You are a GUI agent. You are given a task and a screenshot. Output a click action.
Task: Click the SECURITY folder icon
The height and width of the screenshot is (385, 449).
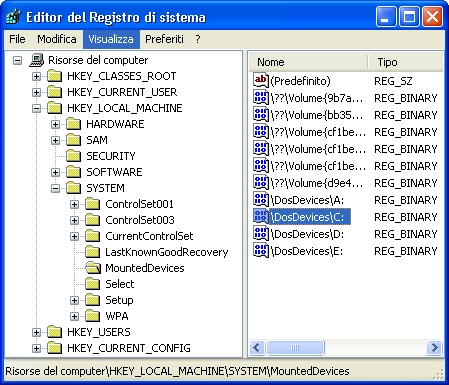(73, 156)
